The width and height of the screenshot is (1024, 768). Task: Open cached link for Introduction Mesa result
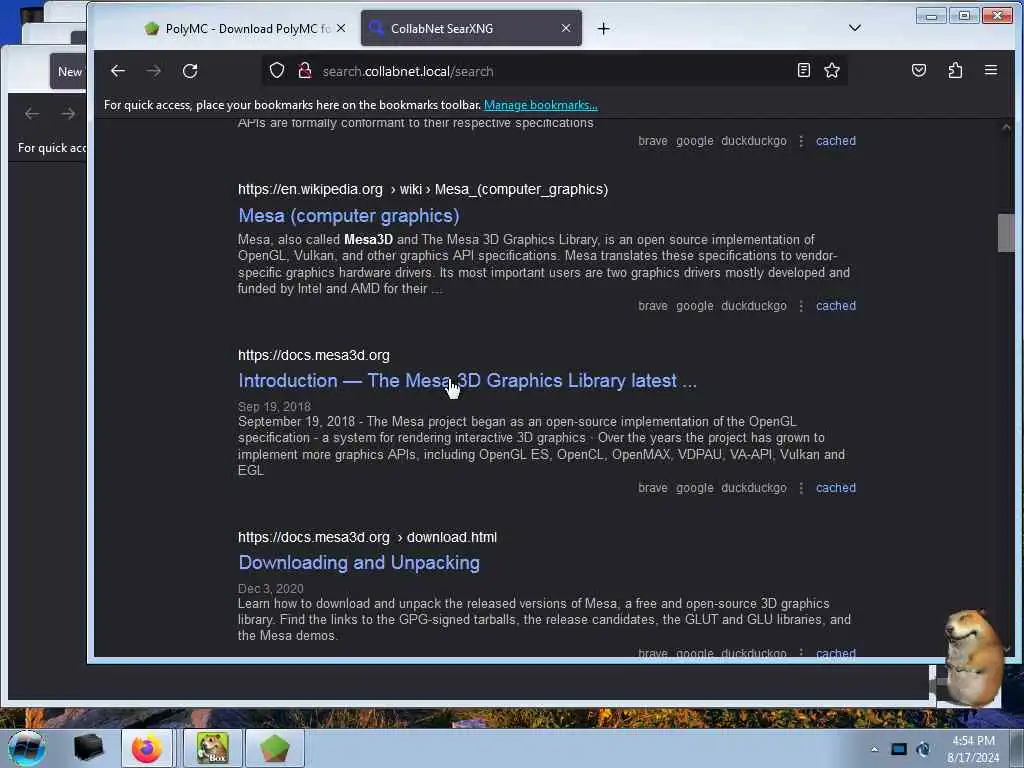point(835,488)
